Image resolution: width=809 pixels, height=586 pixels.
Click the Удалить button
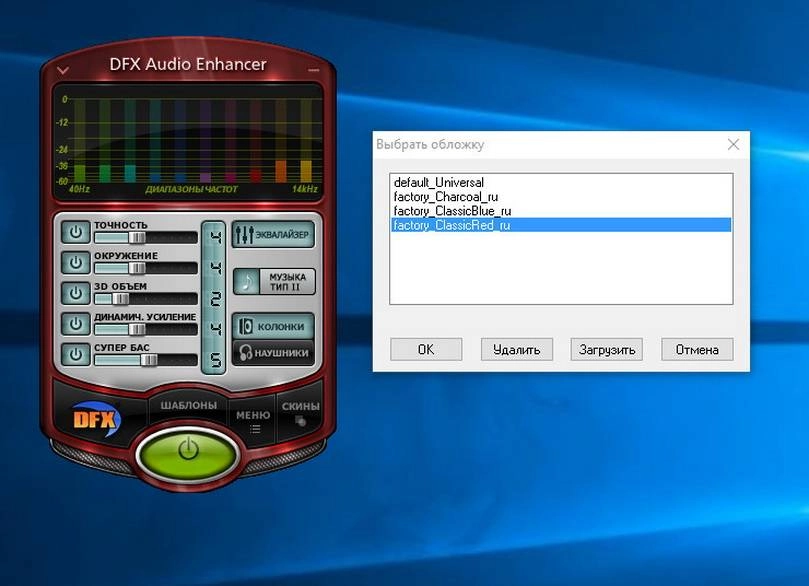(516, 350)
